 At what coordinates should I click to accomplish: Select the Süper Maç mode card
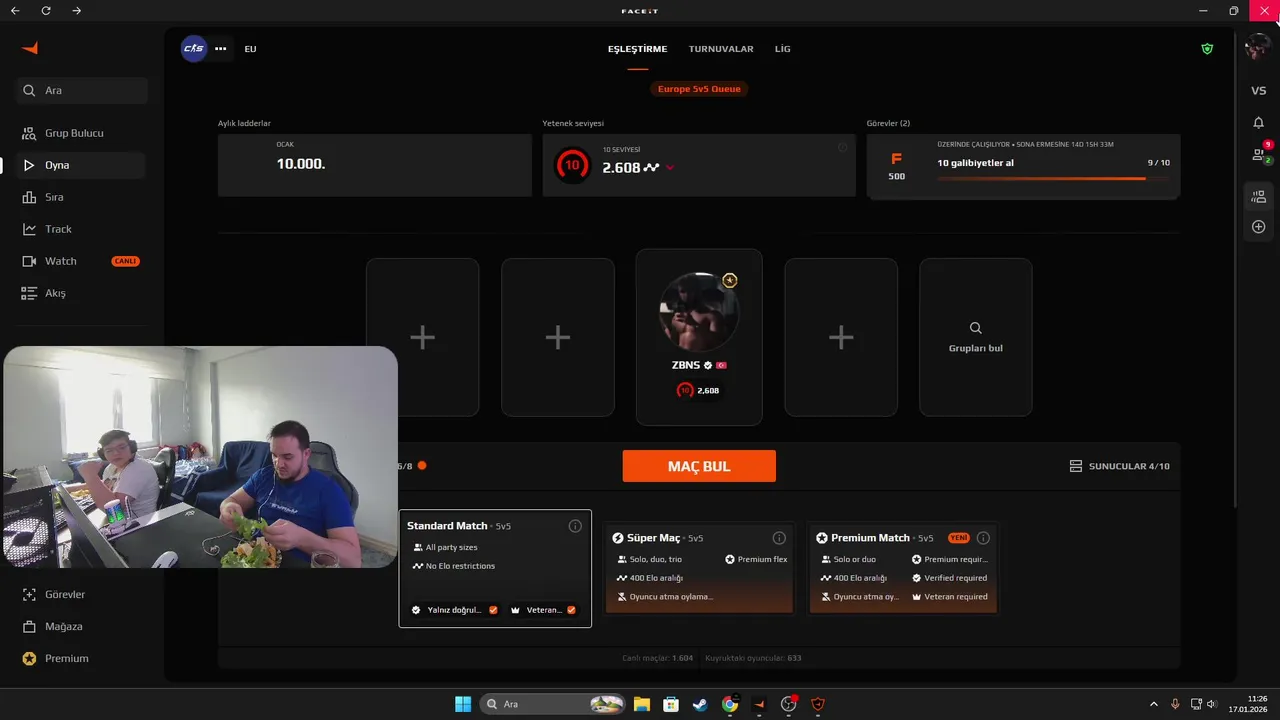[x=699, y=568]
